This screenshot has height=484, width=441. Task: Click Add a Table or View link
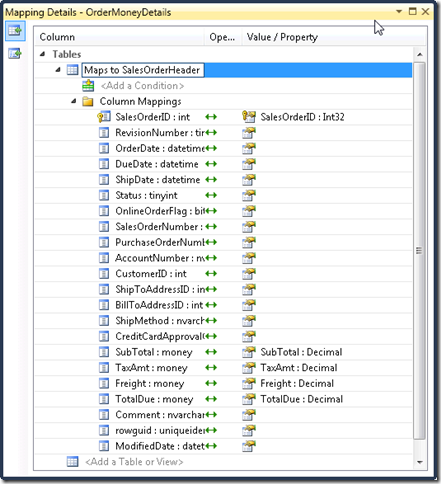[x=134, y=462]
